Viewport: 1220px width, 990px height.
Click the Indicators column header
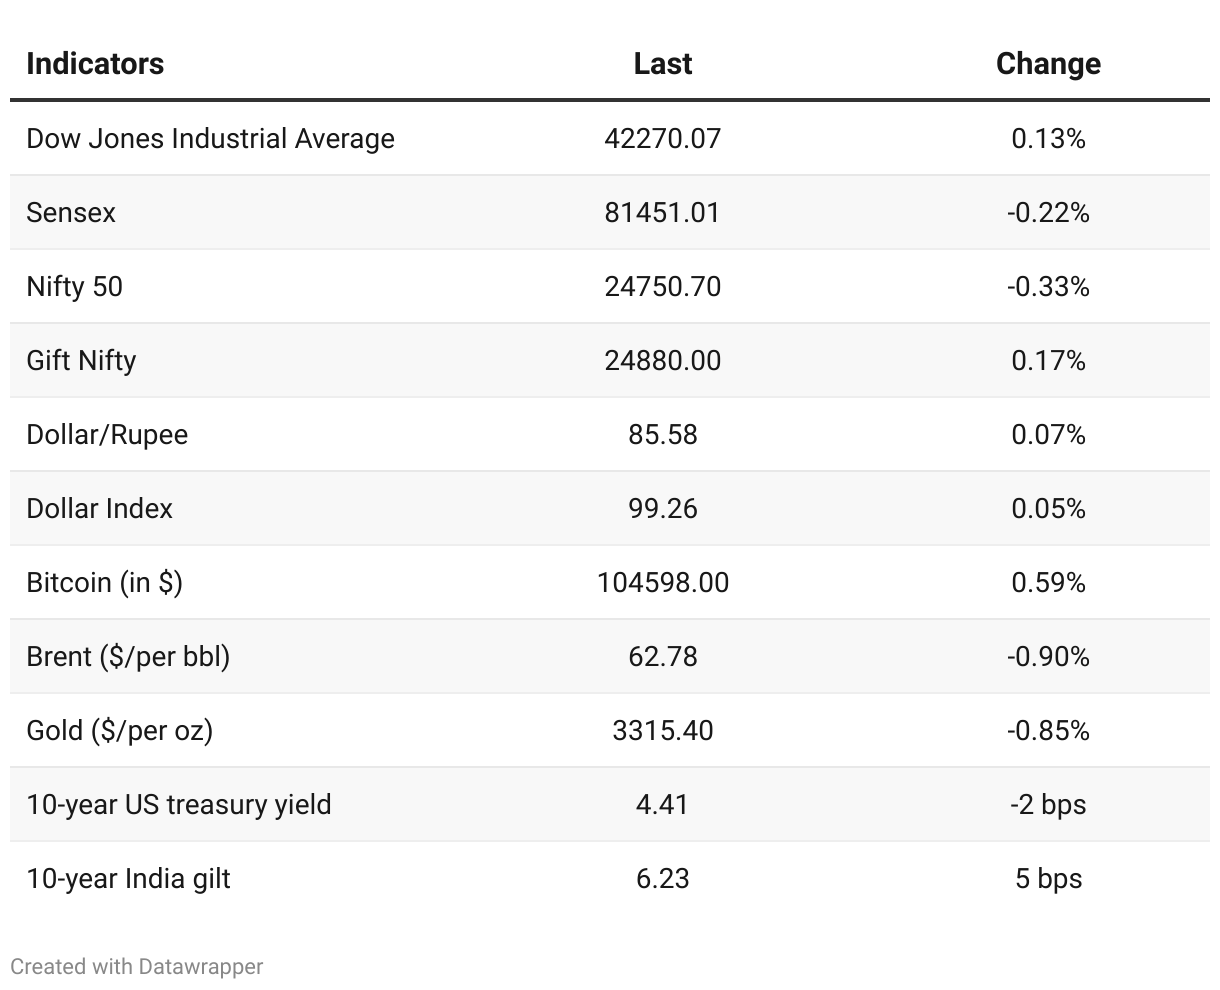95,64
